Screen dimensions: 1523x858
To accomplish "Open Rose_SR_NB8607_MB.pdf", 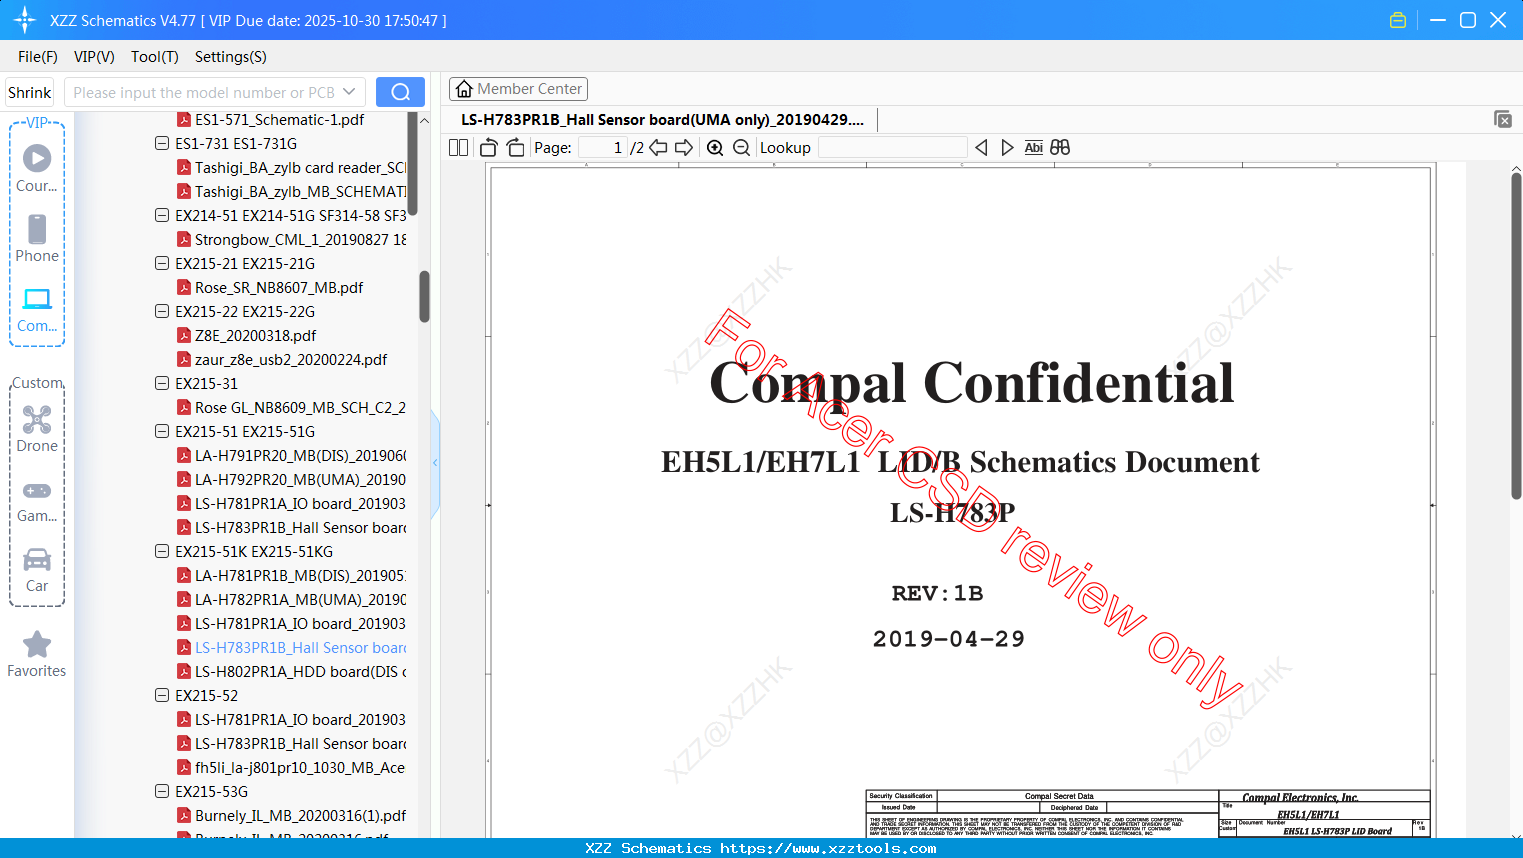I will tap(270, 288).
